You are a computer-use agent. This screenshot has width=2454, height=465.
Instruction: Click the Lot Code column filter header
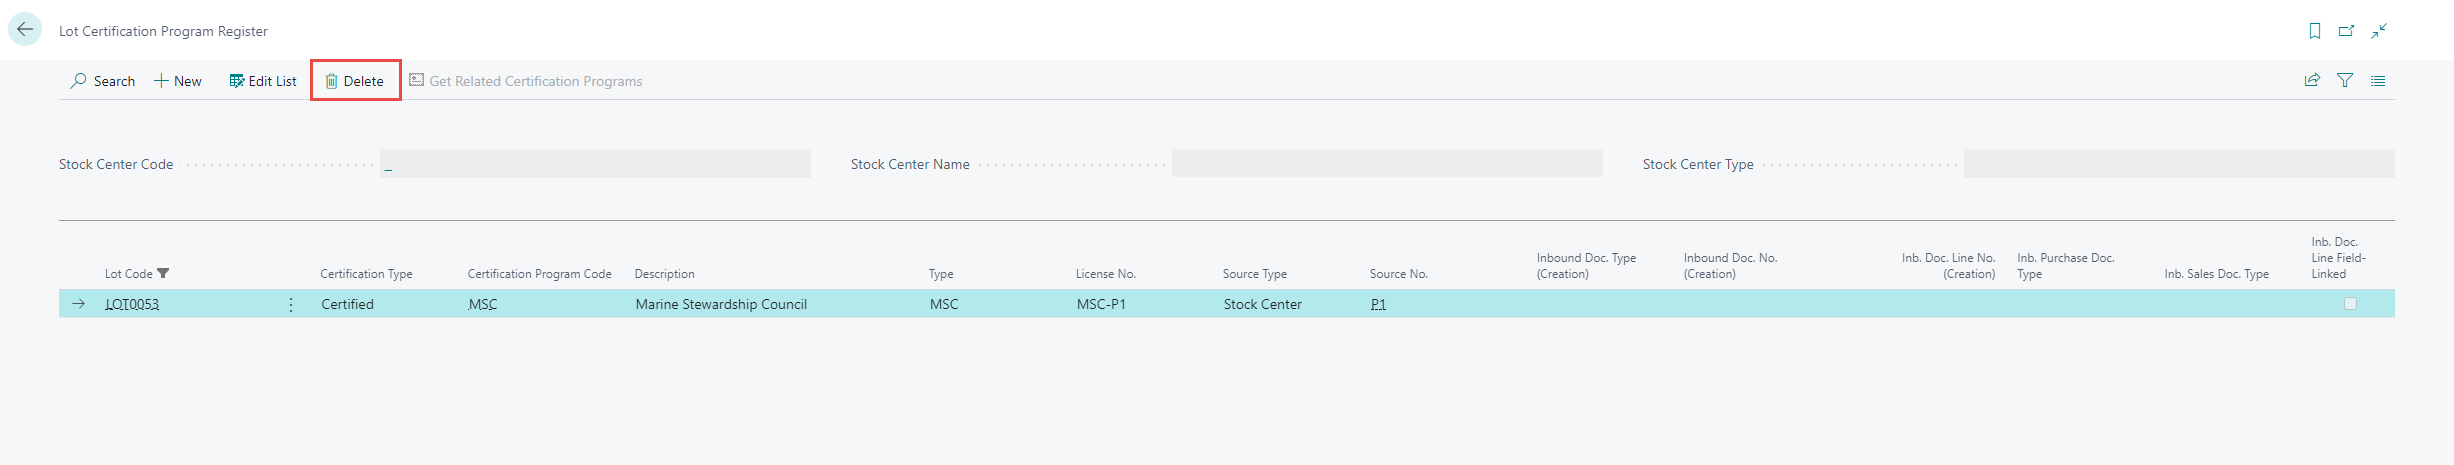coord(137,274)
